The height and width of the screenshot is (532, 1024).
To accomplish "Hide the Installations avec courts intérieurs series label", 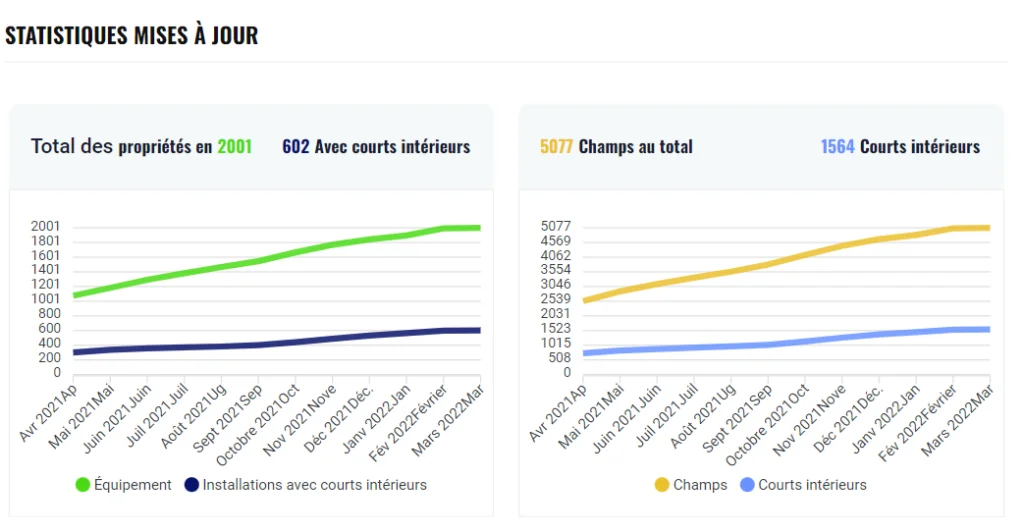I will pyautogui.click(x=314, y=485).
